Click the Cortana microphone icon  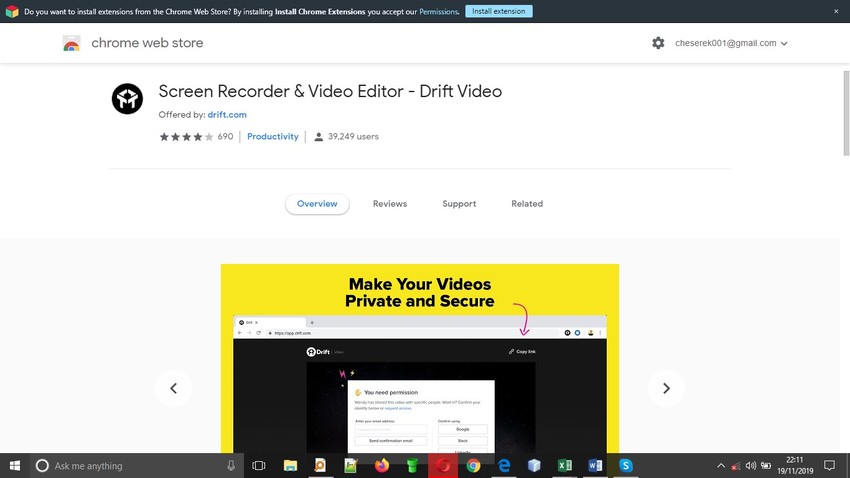pos(231,466)
